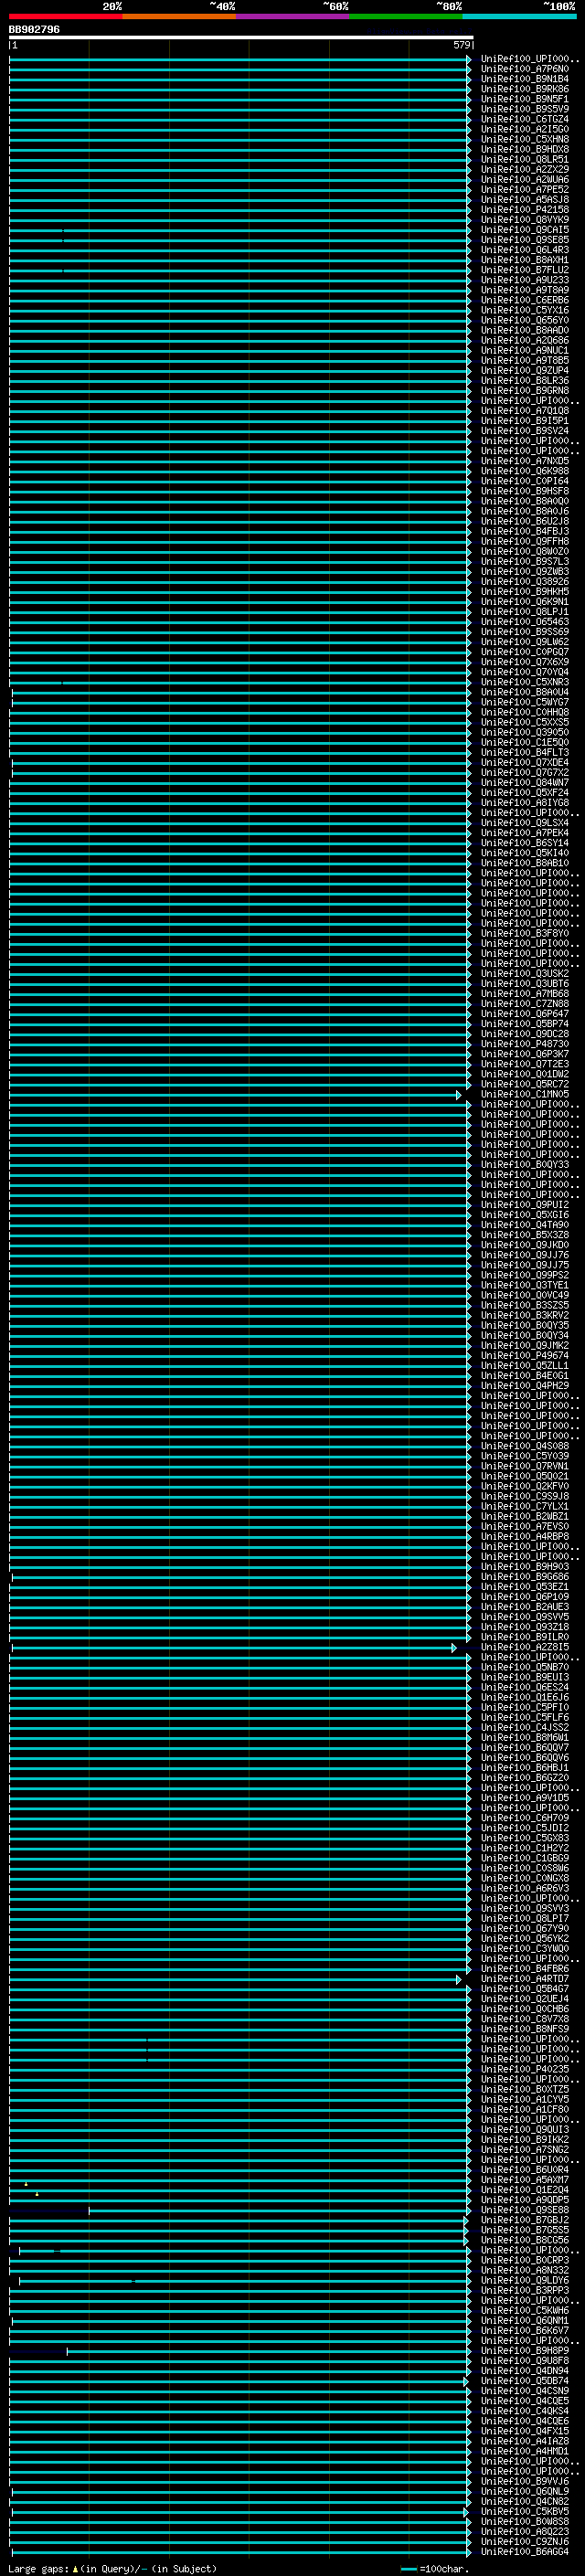Click the green ~80% identity legend segment
This screenshot has height=2576, width=585.
406,16
